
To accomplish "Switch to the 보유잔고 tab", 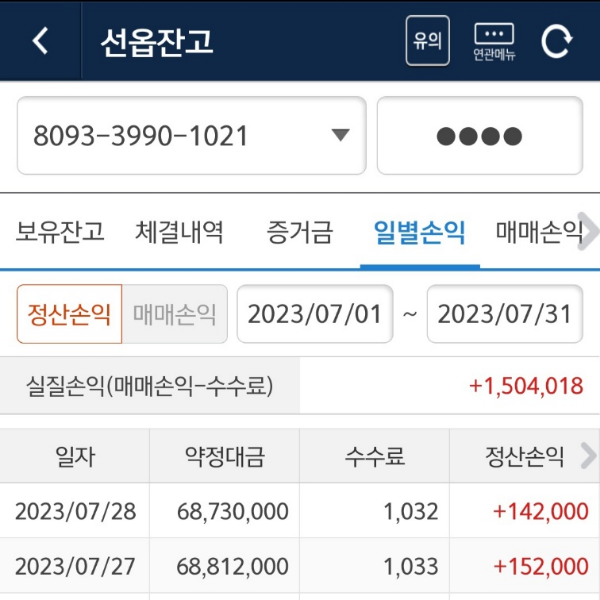I will (60, 233).
